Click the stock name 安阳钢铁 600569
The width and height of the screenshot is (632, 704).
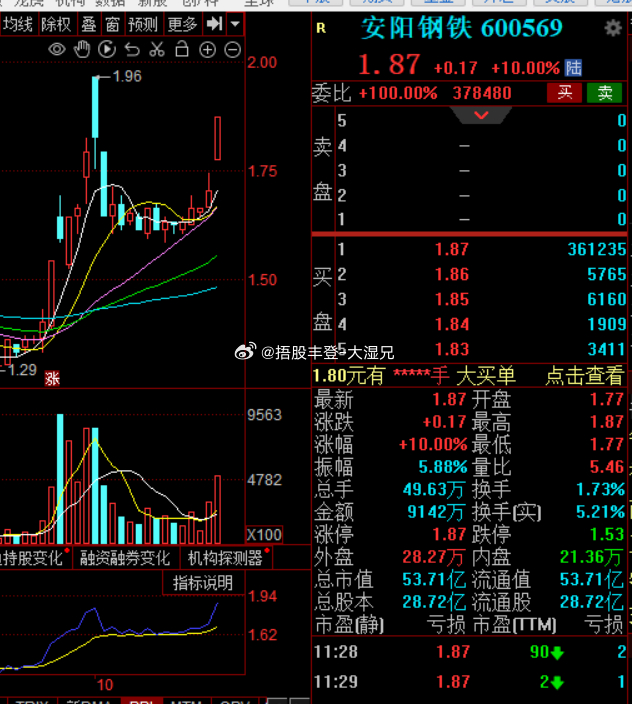461,28
